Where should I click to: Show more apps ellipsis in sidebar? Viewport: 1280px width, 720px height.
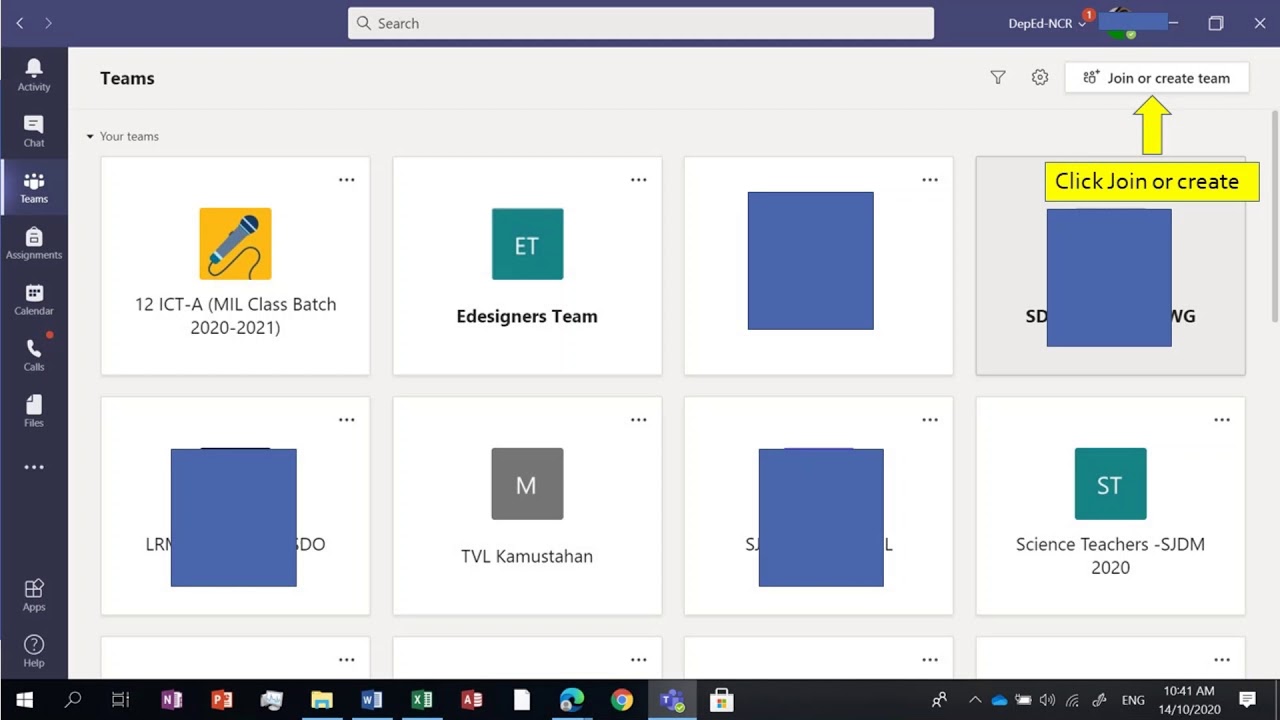pos(34,467)
